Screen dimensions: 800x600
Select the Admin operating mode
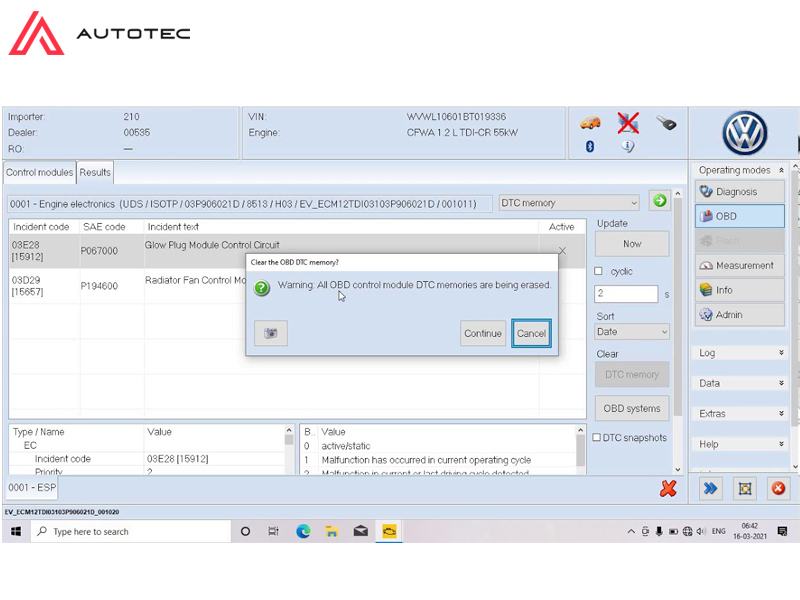pyautogui.click(x=740, y=315)
